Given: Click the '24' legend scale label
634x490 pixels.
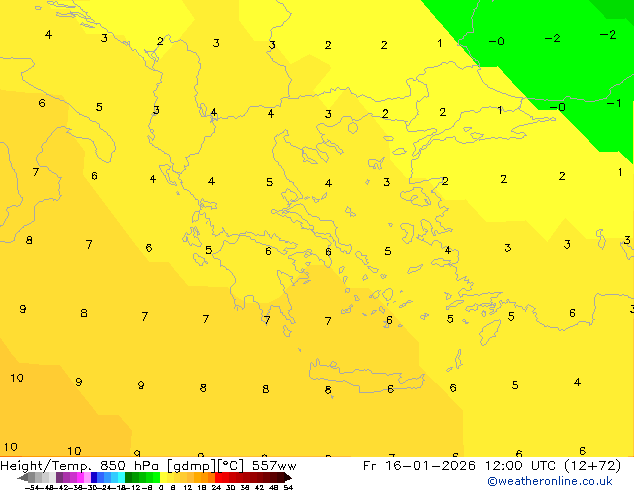Looking at the screenshot, I should click(216, 487).
